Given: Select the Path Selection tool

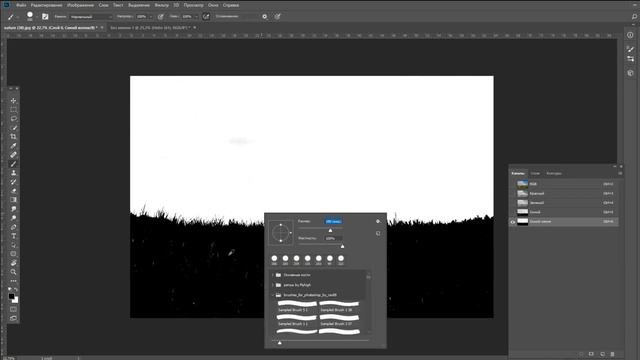Looking at the screenshot, I should [x=13, y=245].
